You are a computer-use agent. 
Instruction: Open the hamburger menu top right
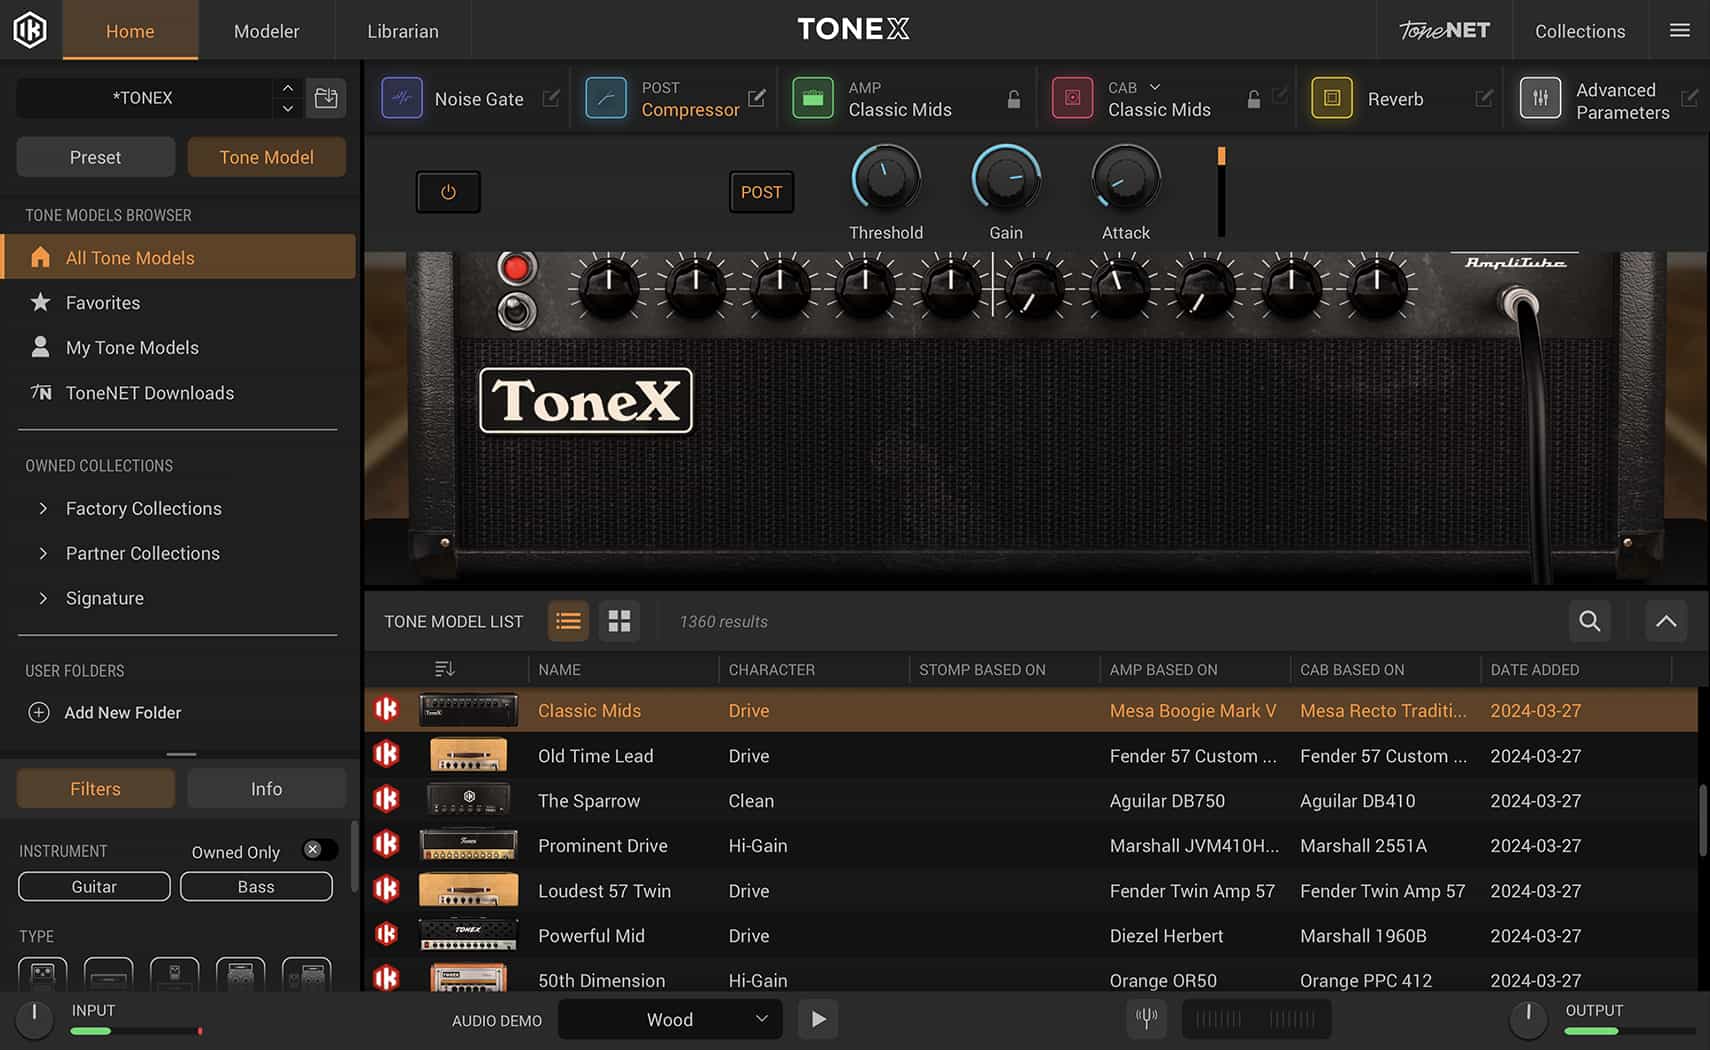(1679, 30)
